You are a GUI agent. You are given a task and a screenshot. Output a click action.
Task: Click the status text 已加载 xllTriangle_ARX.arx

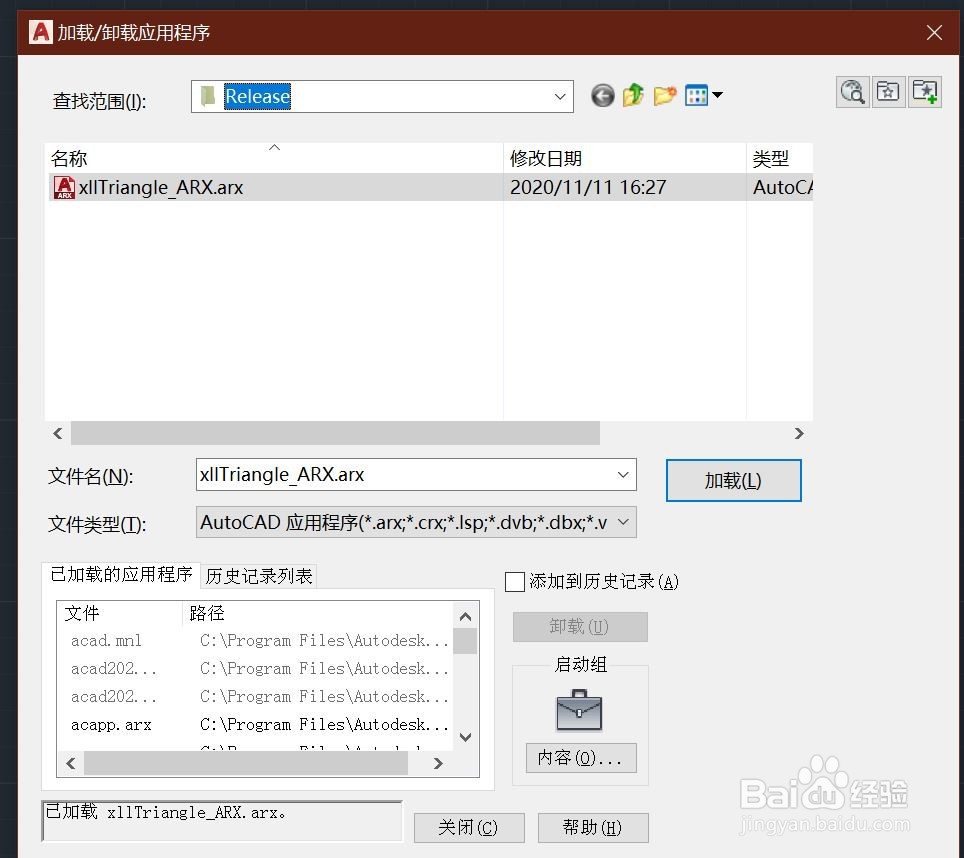click(x=166, y=813)
